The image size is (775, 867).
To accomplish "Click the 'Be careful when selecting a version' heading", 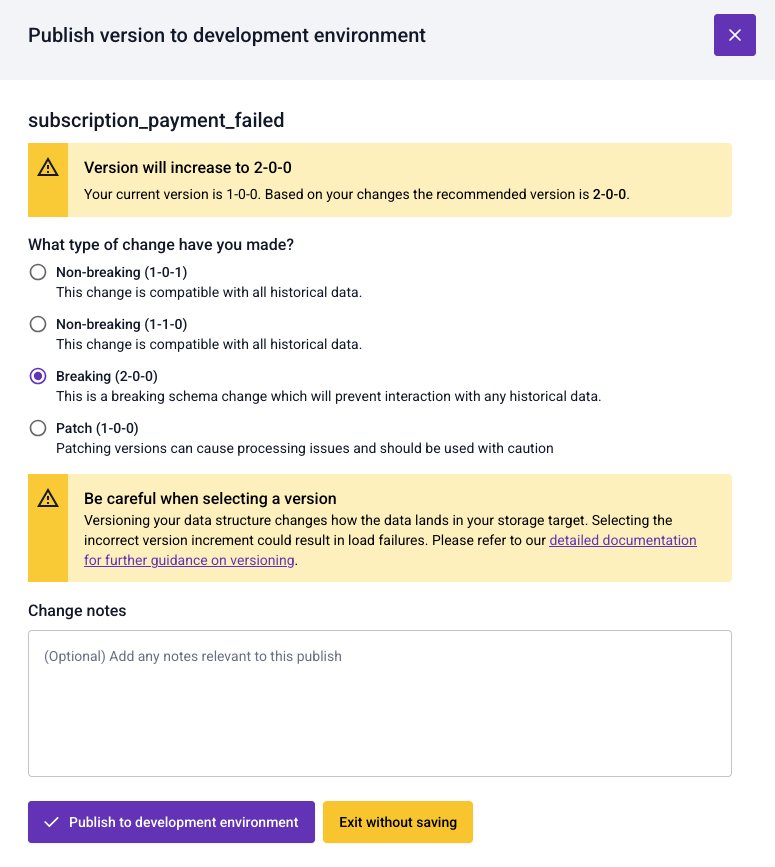I will coord(210,498).
